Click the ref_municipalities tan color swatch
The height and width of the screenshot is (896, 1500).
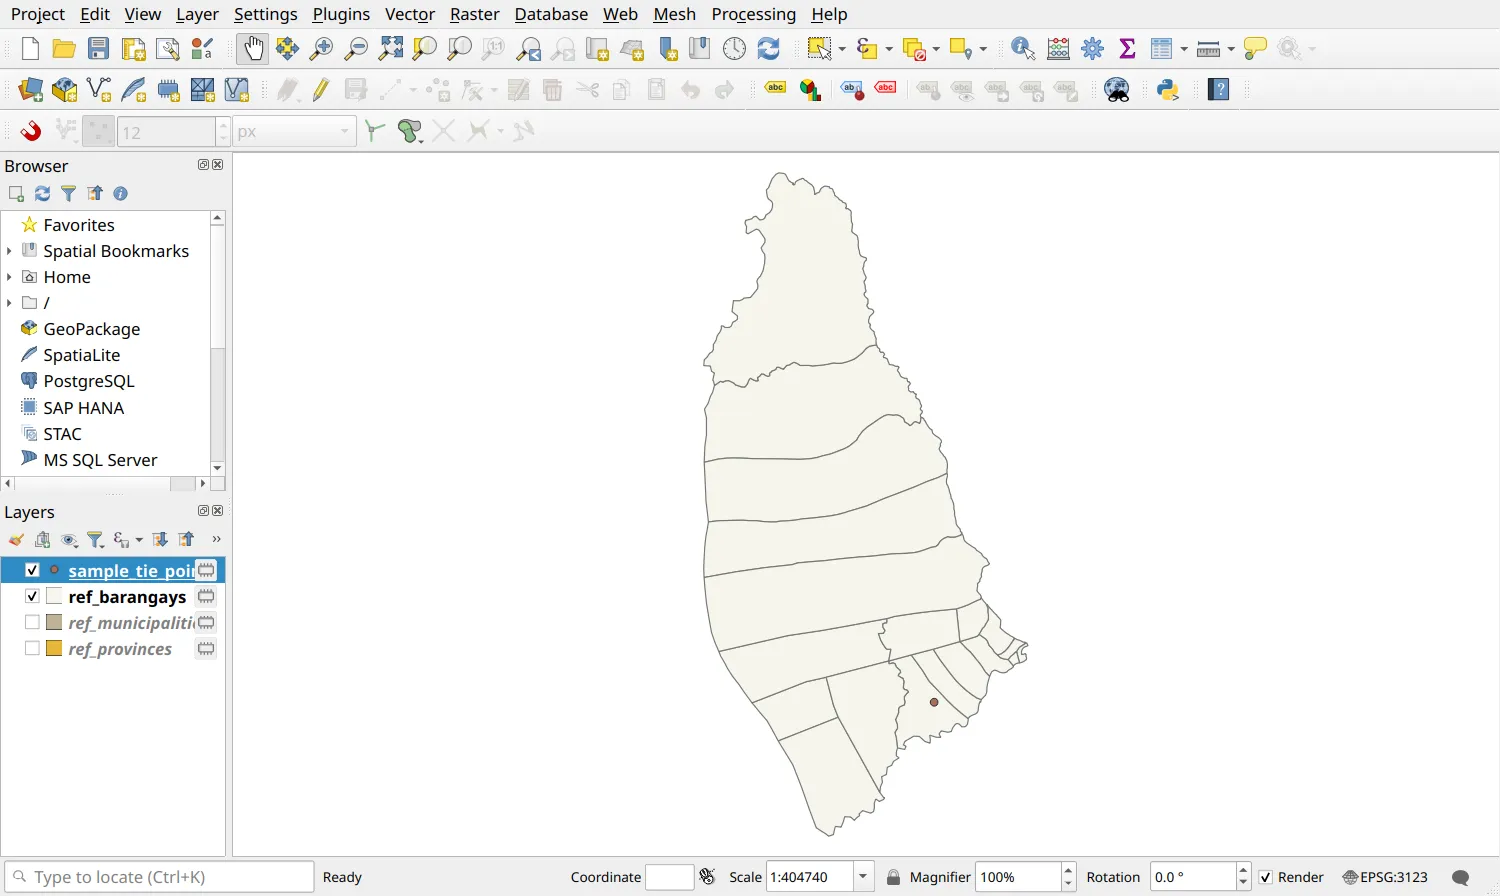pos(54,622)
